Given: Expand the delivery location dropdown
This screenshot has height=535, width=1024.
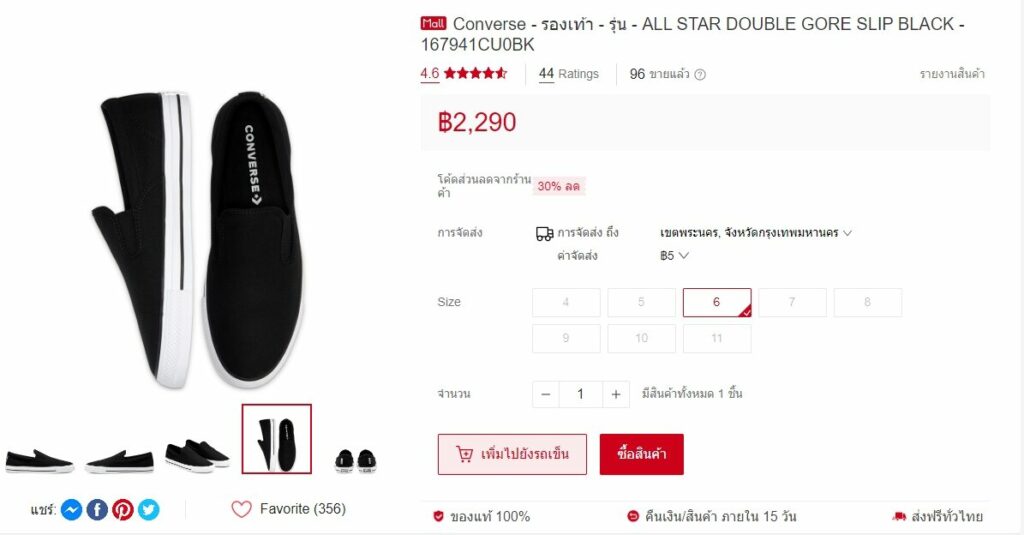Looking at the screenshot, I should tap(756, 233).
